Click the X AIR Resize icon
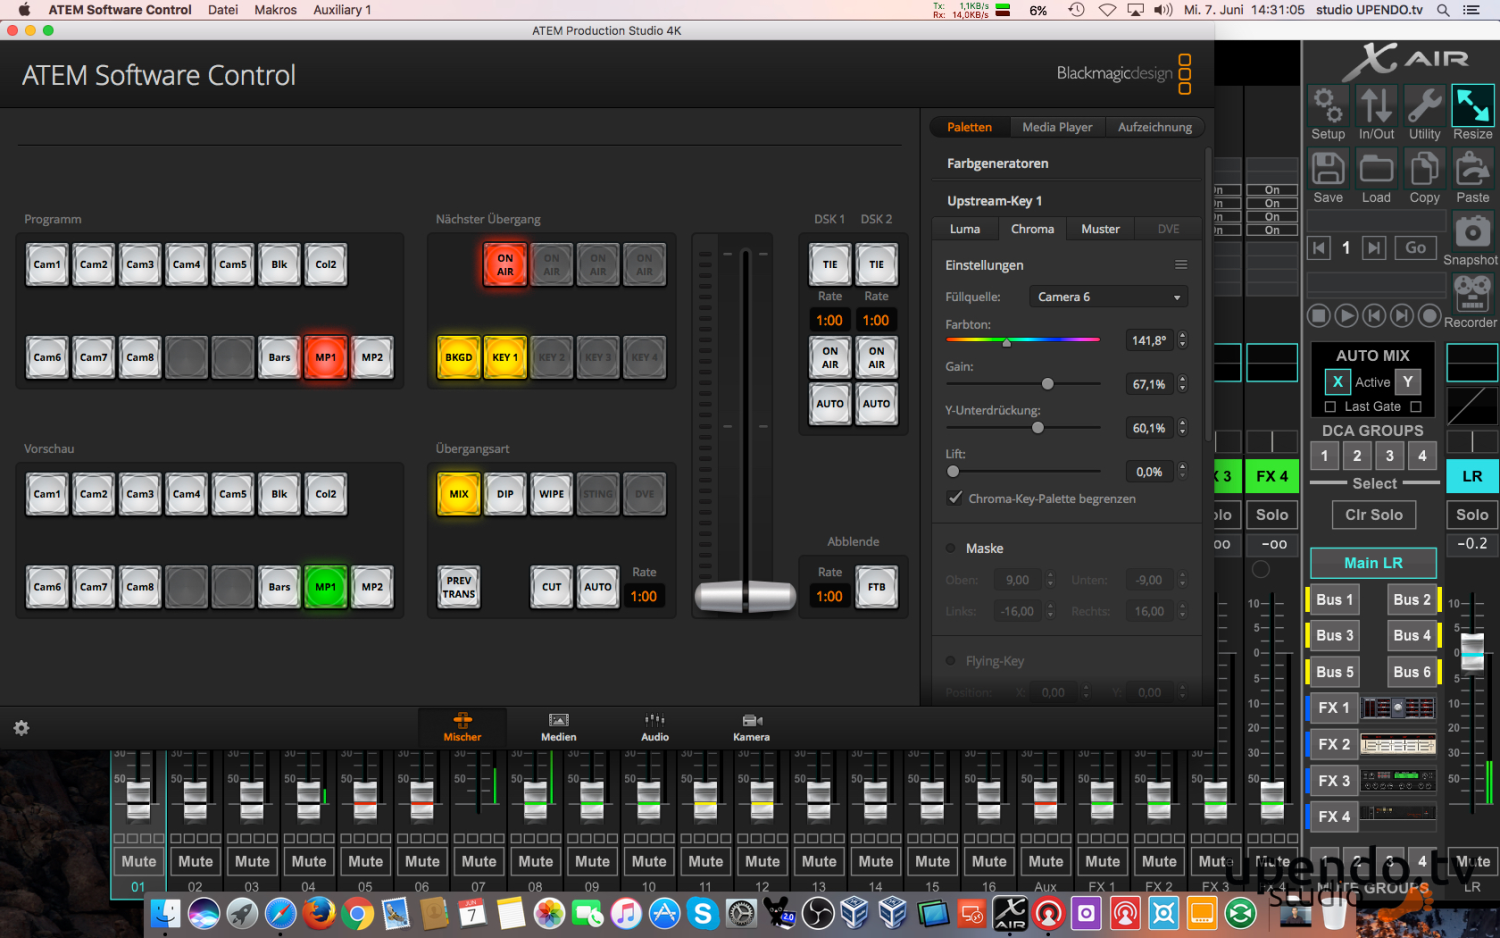Image resolution: width=1500 pixels, height=938 pixels. (x=1472, y=106)
